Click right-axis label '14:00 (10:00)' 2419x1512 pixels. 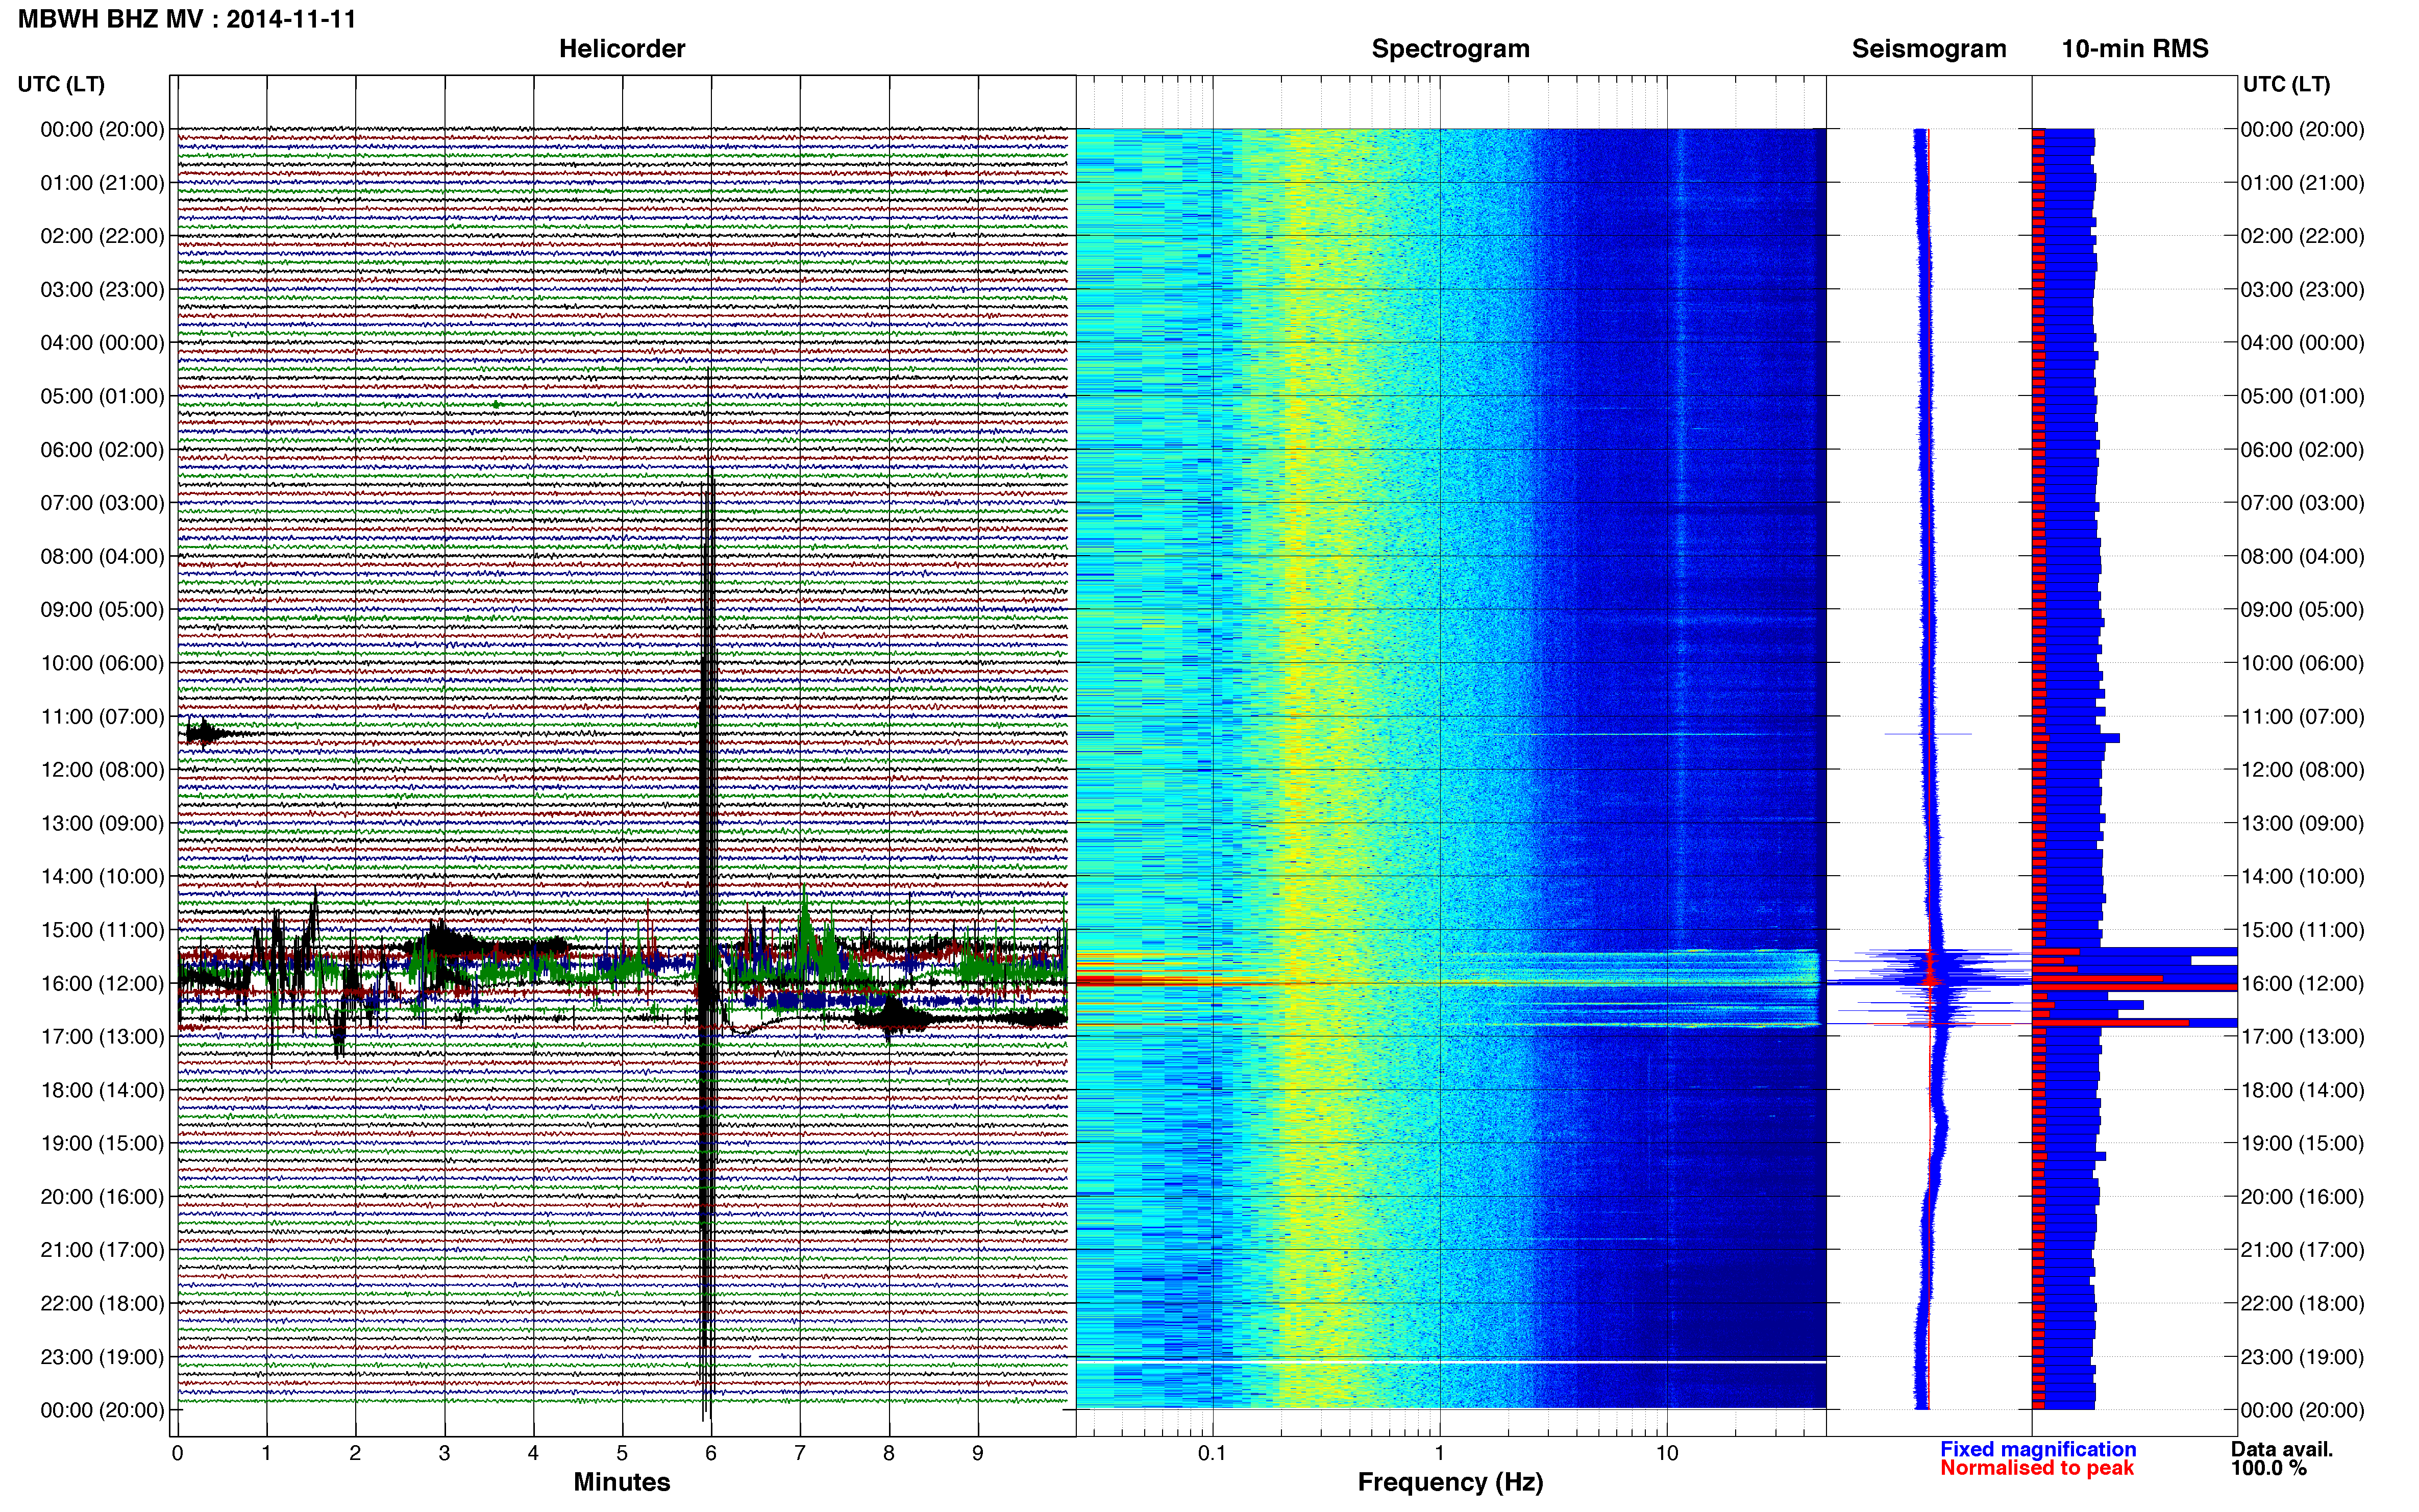coord(2302,877)
